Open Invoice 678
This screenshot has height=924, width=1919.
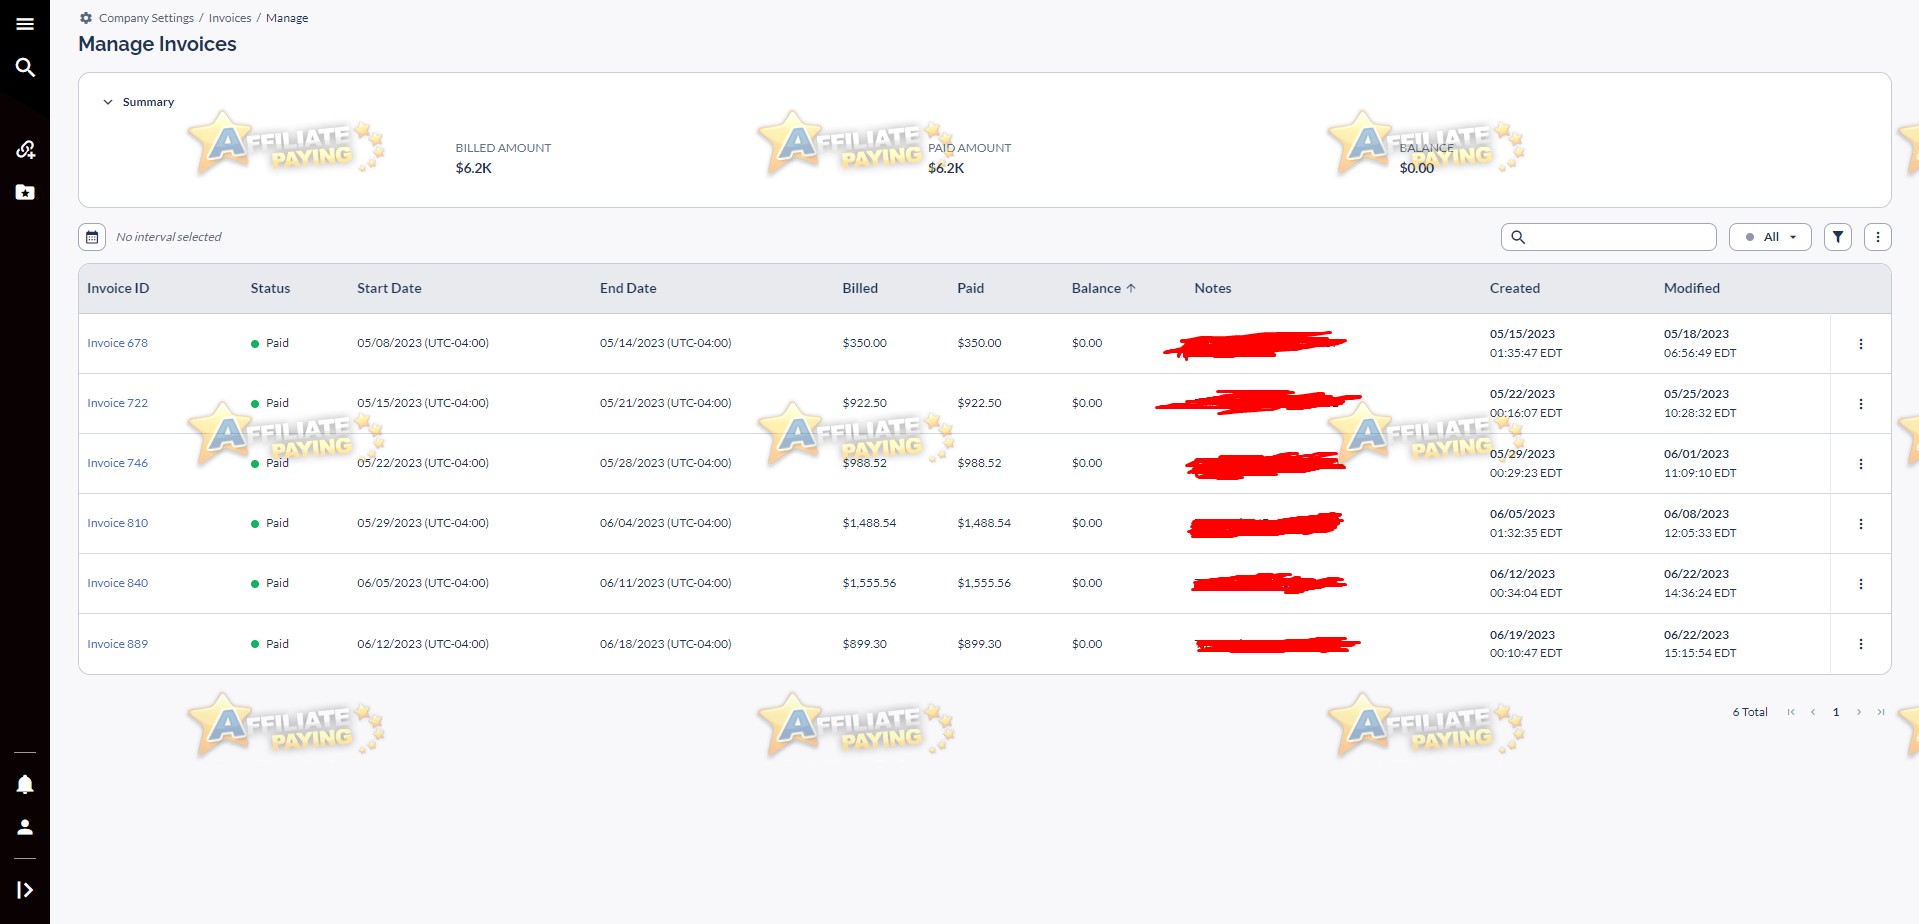coord(117,343)
